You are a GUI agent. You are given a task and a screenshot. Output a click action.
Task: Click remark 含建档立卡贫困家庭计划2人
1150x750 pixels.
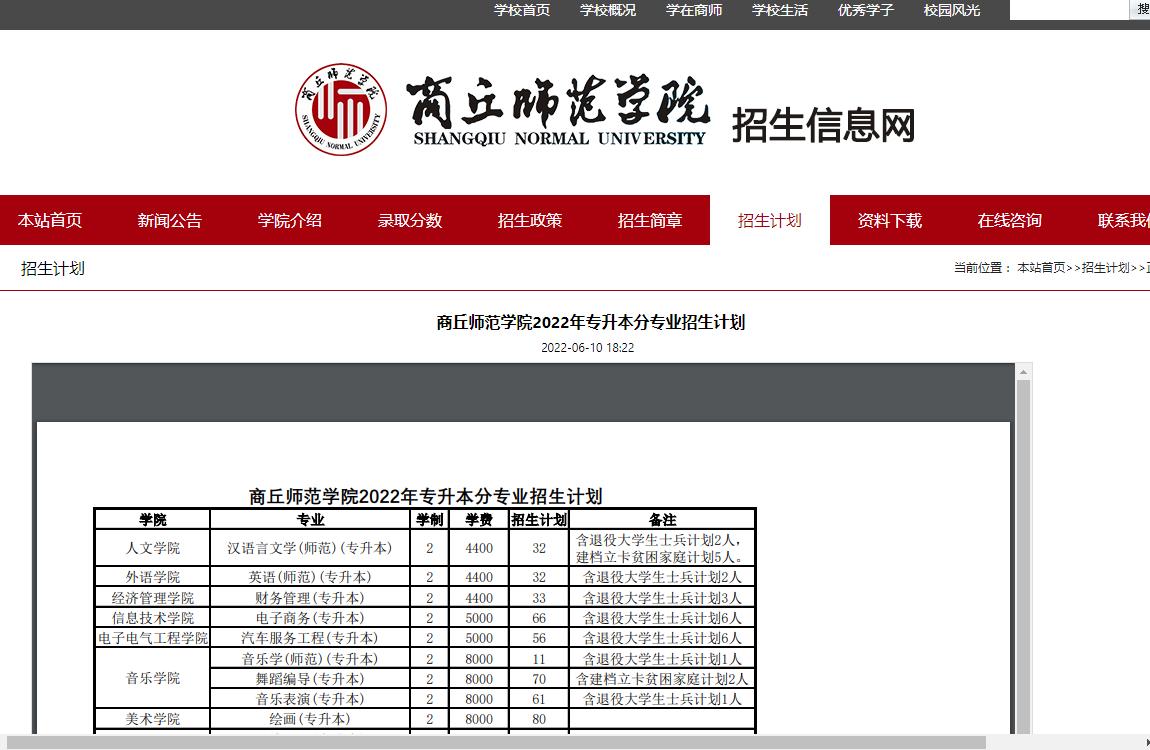tap(662, 679)
